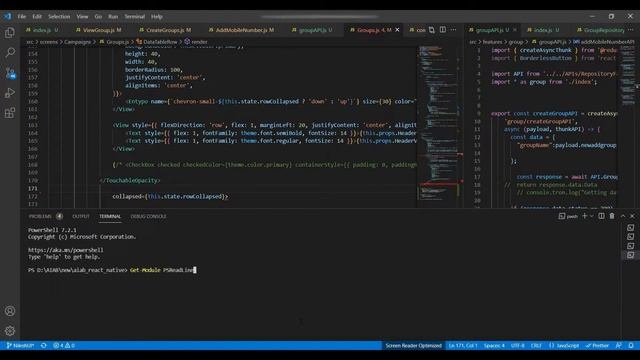Open right-pane index.js tab
This screenshot has height=360, width=640.
(543, 30)
